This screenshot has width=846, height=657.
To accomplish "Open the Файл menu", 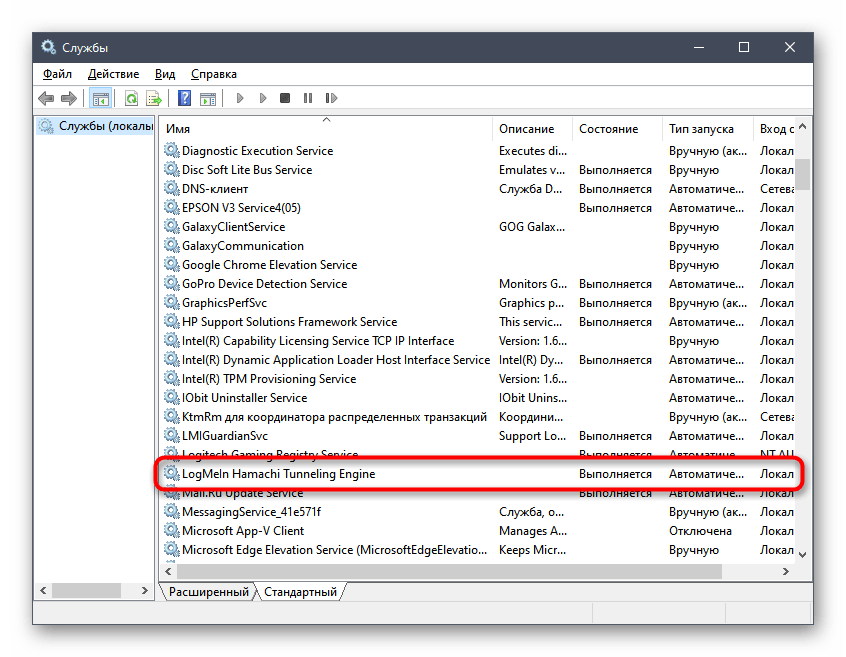I will [57, 74].
